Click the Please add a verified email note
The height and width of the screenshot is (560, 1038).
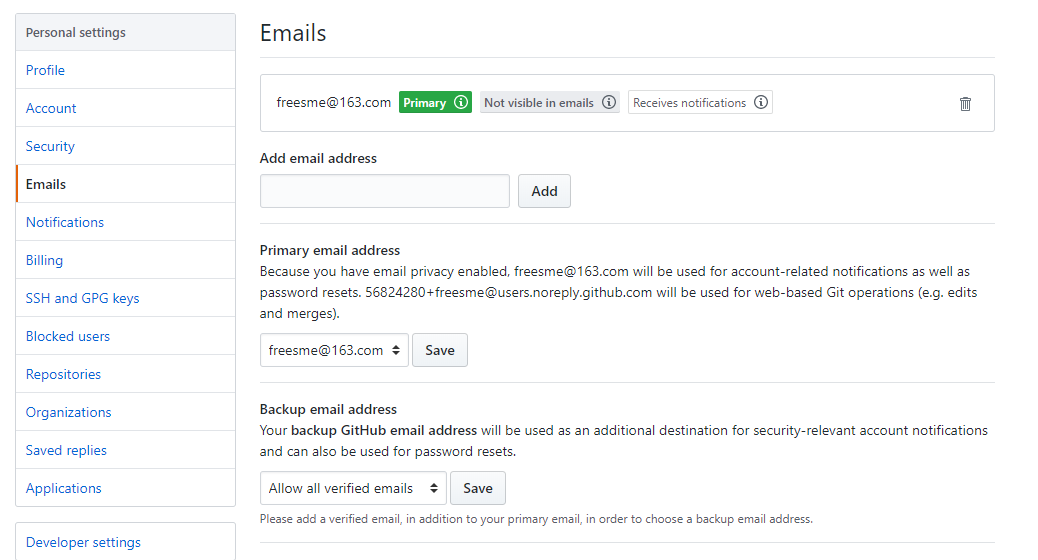[x=536, y=519]
